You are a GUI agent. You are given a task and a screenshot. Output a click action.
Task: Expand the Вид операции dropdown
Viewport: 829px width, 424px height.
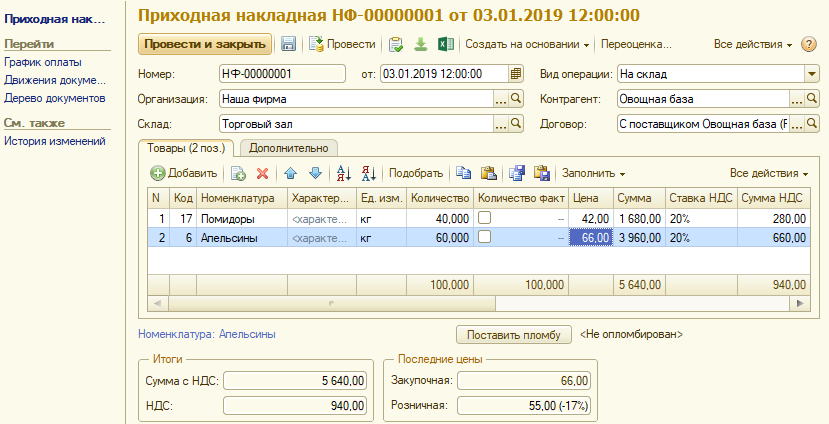(811, 74)
